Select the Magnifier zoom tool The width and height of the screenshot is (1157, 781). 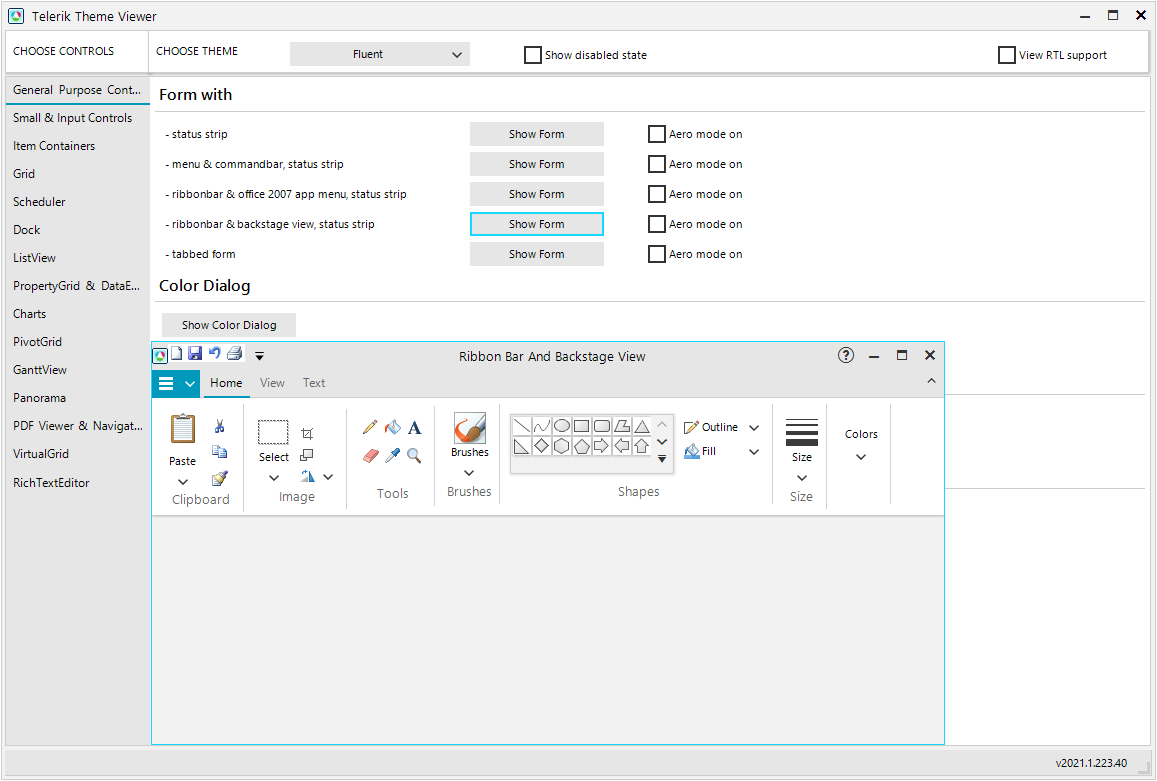coord(415,456)
